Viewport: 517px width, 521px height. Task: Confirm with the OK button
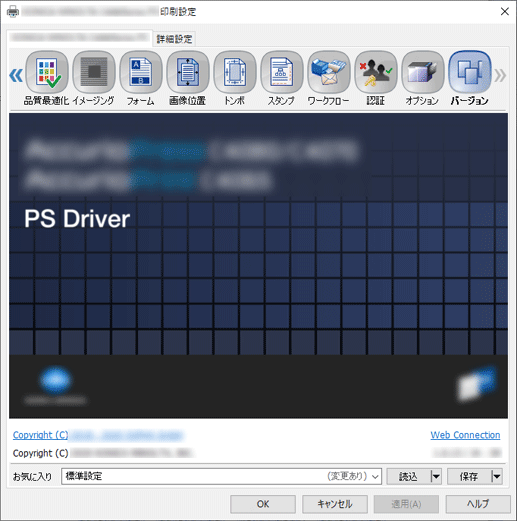[263, 504]
